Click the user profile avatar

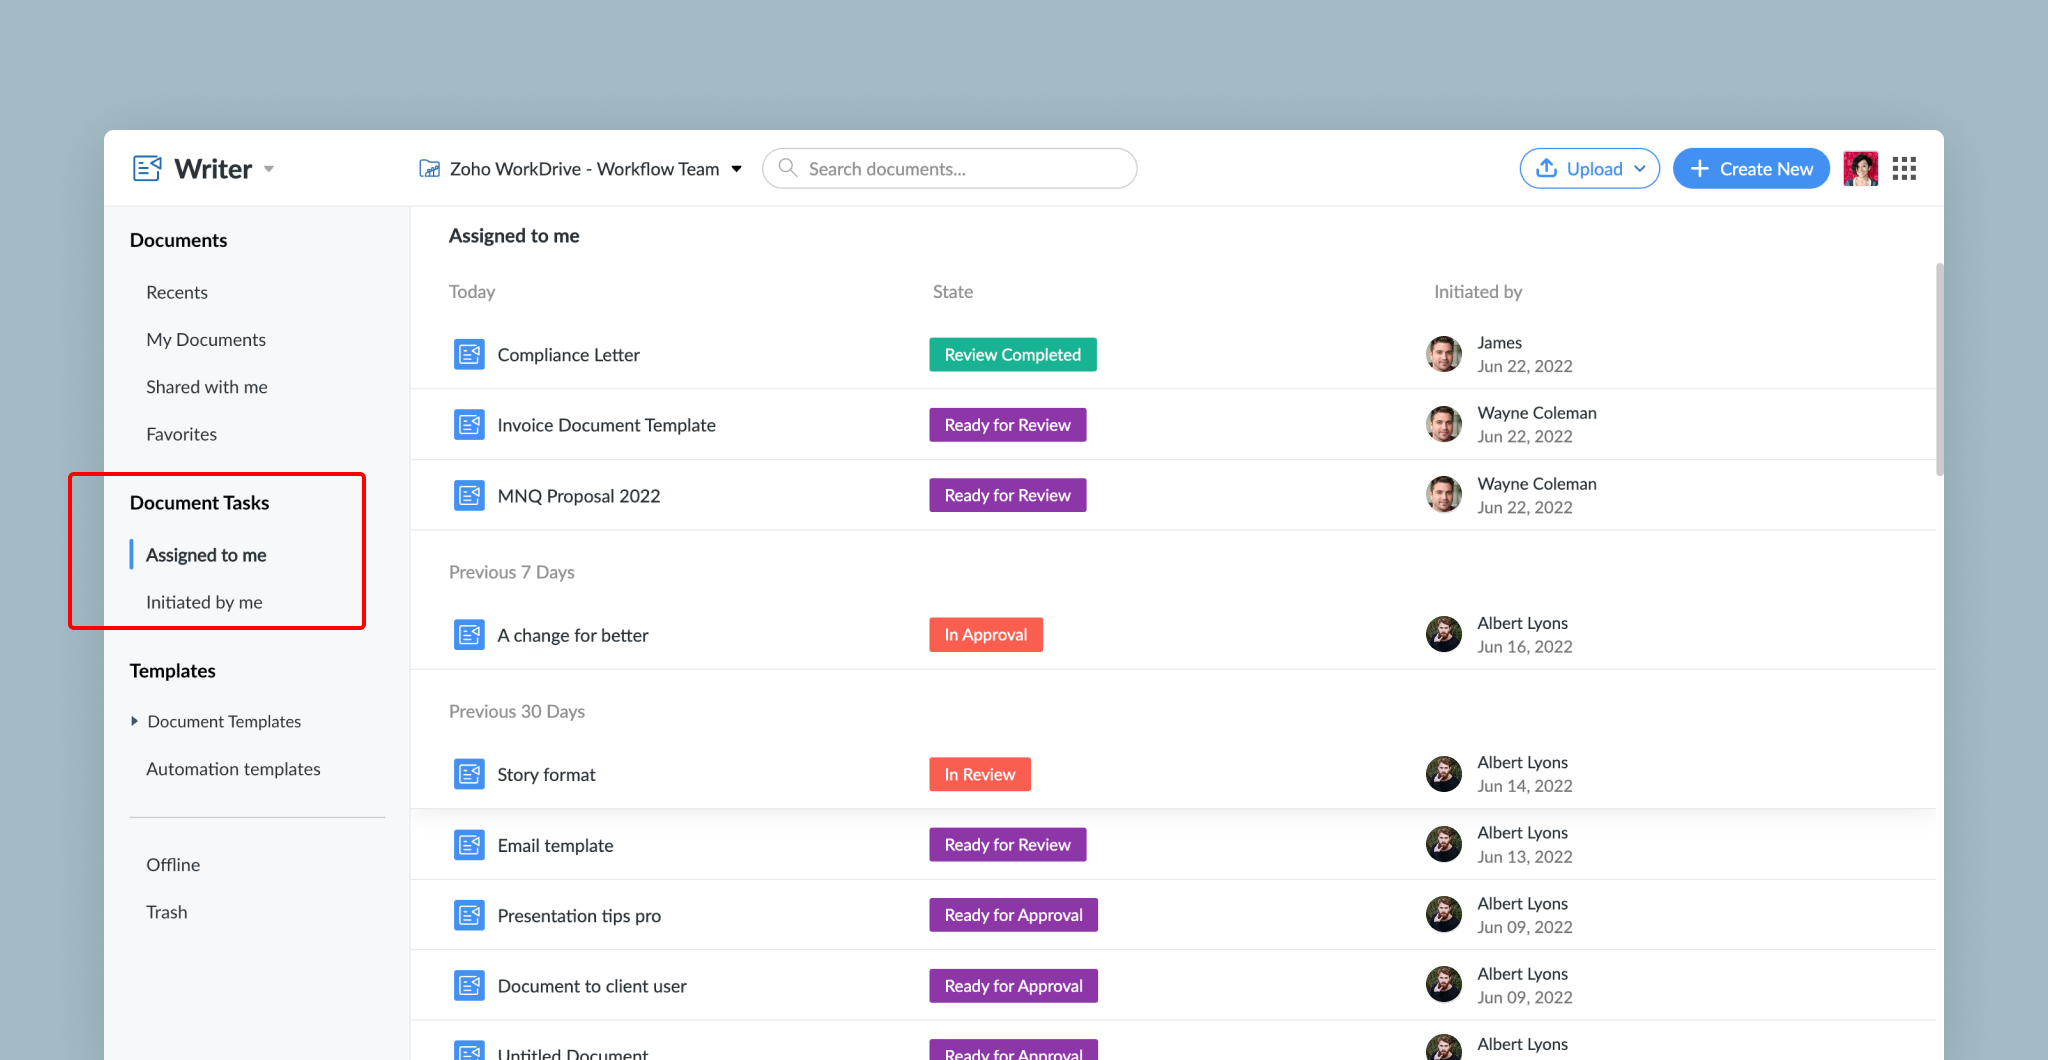tap(1860, 168)
